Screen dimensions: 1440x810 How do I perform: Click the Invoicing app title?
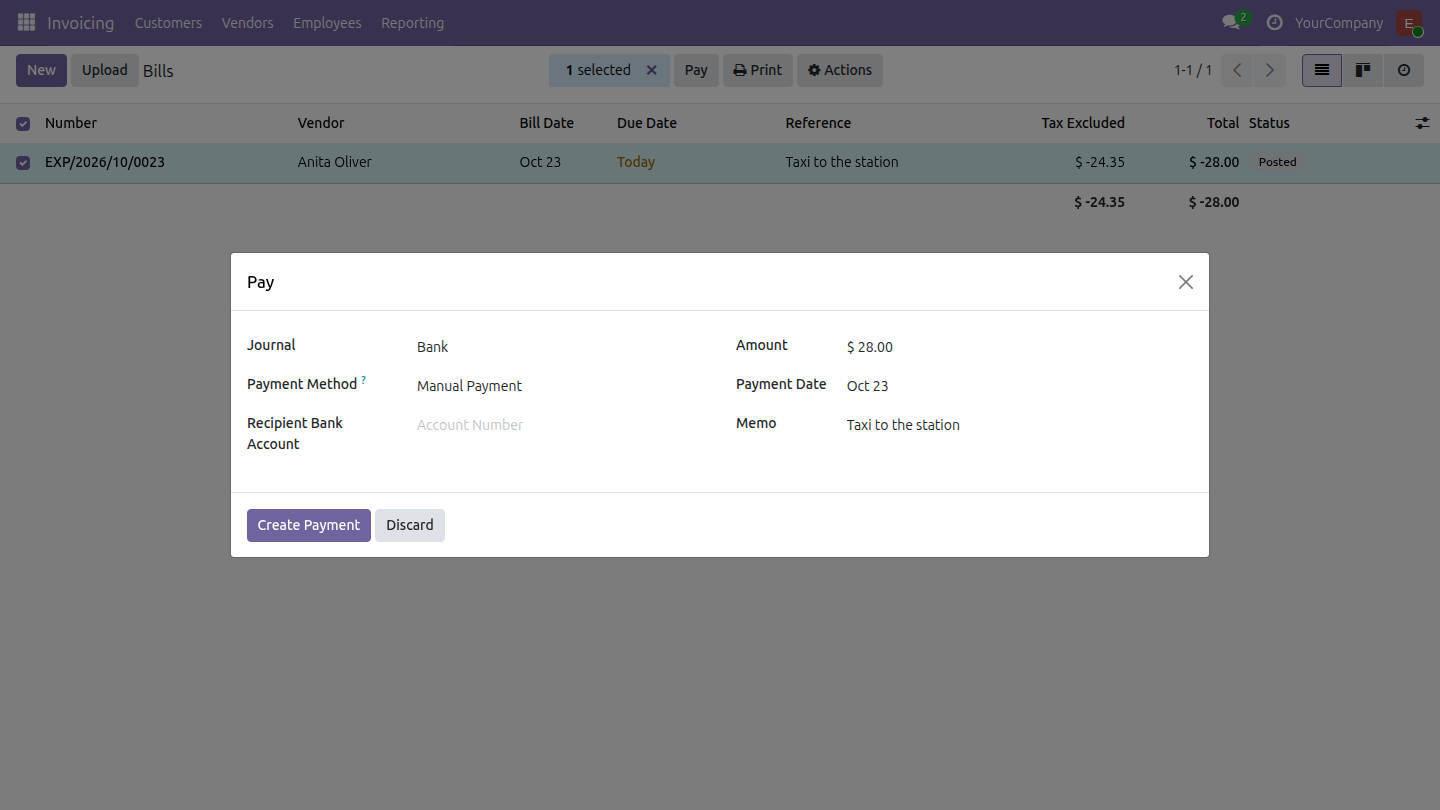[80, 23]
